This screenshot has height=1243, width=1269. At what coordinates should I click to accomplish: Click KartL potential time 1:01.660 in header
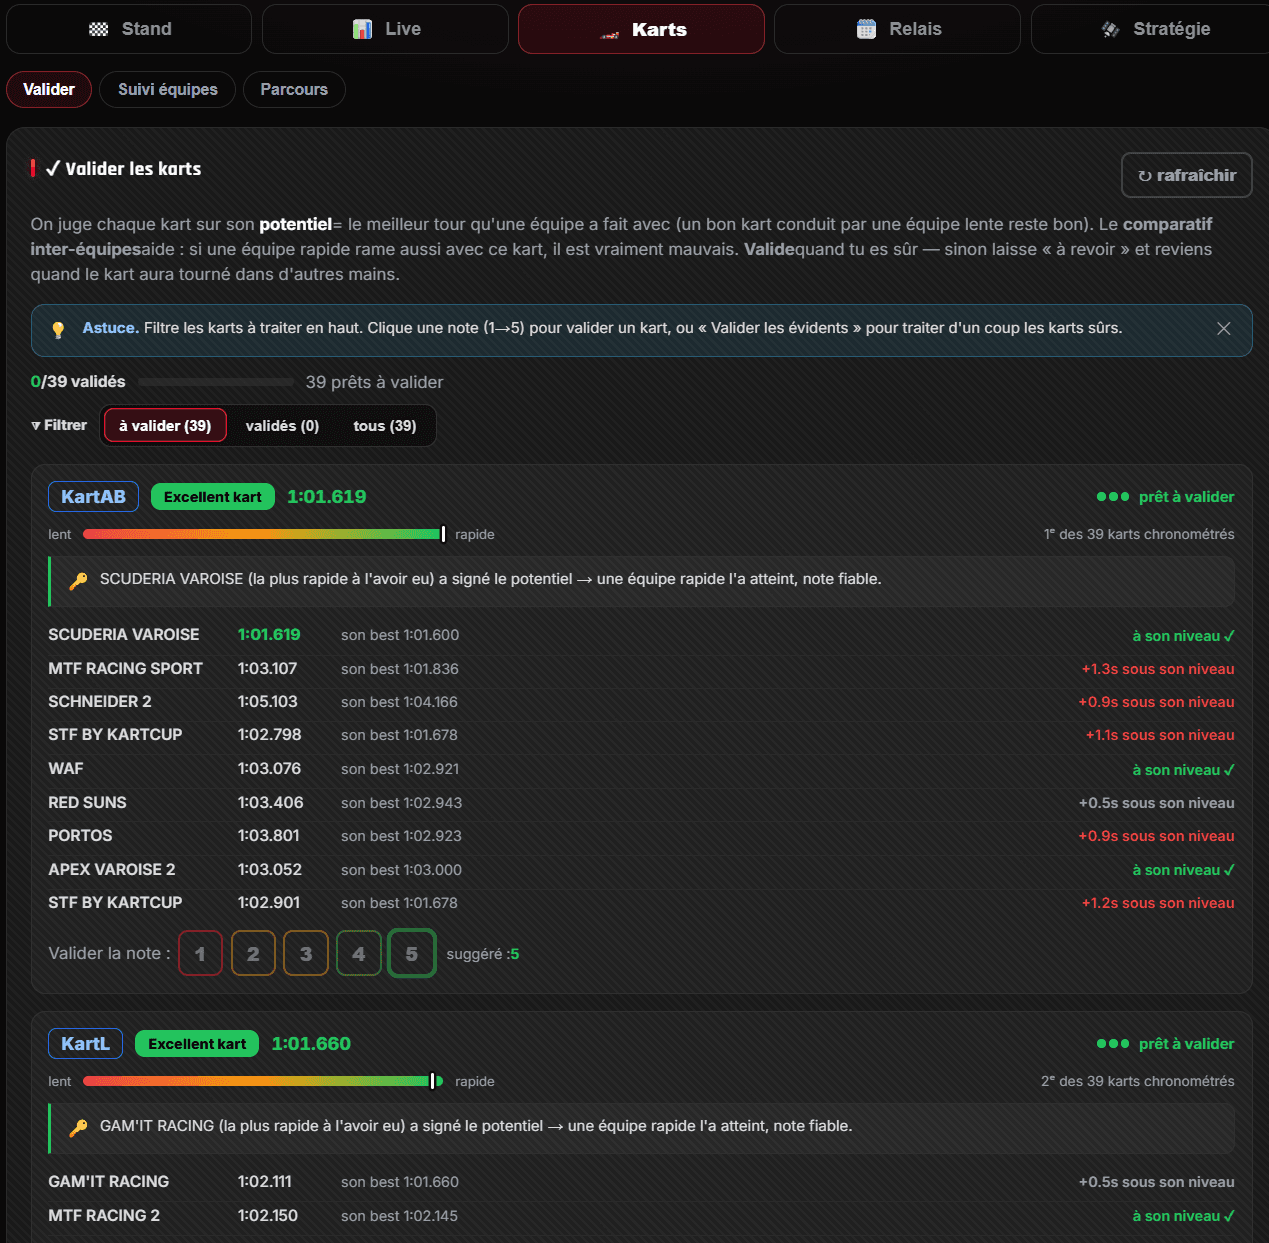pos(311,1044)
